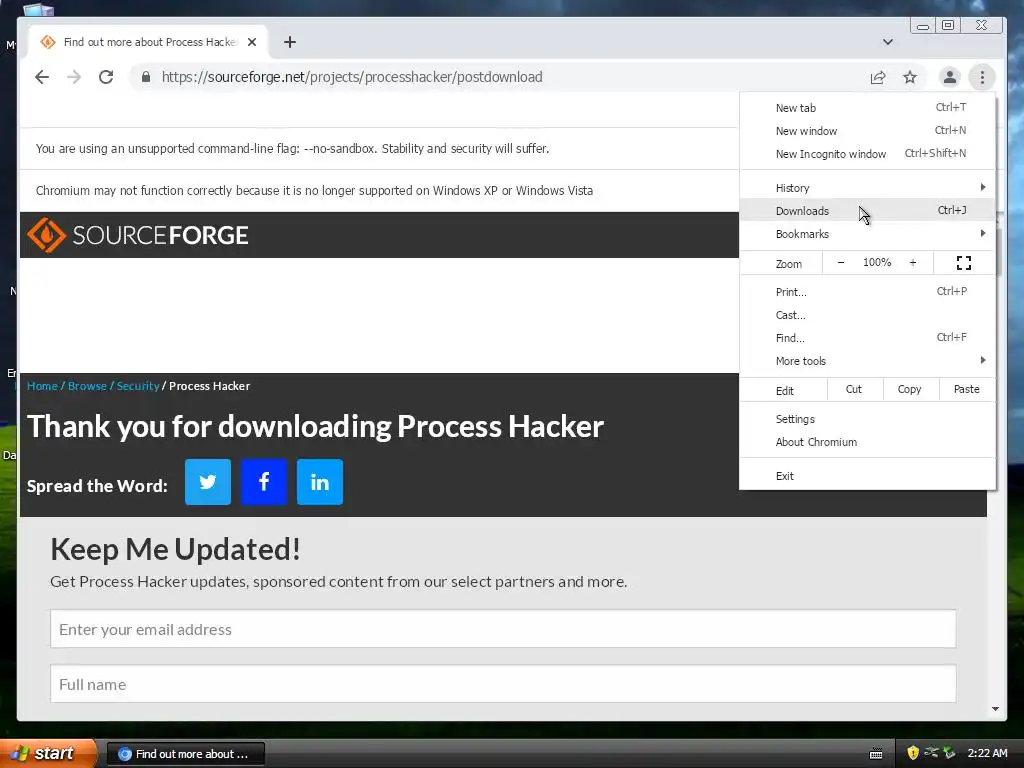1024x768 pixels.
Task: Go back with the browser back arrow
Action: [42, 77]
